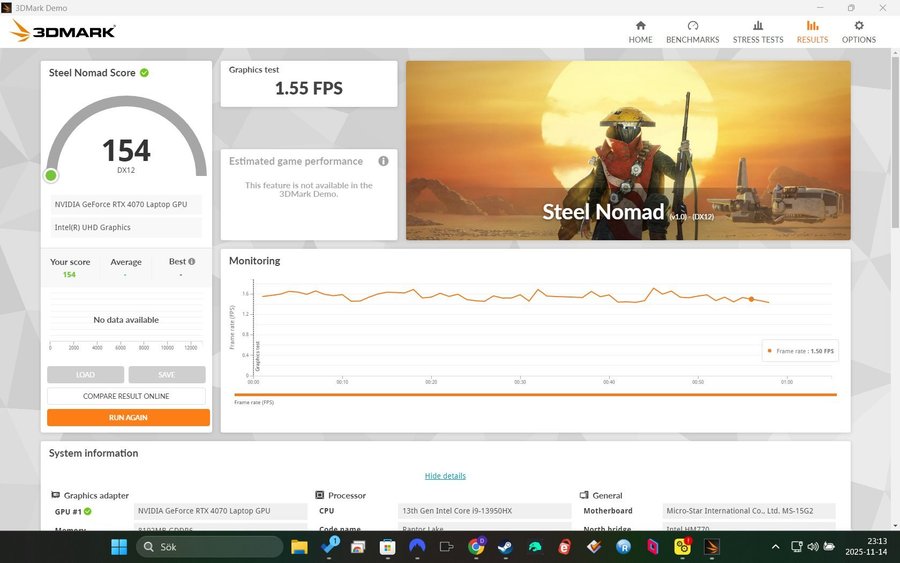The height and width of the screenshot is (563, 900).
Task: Click the 3DMark logo in header
Action: [x=64, y=31]
